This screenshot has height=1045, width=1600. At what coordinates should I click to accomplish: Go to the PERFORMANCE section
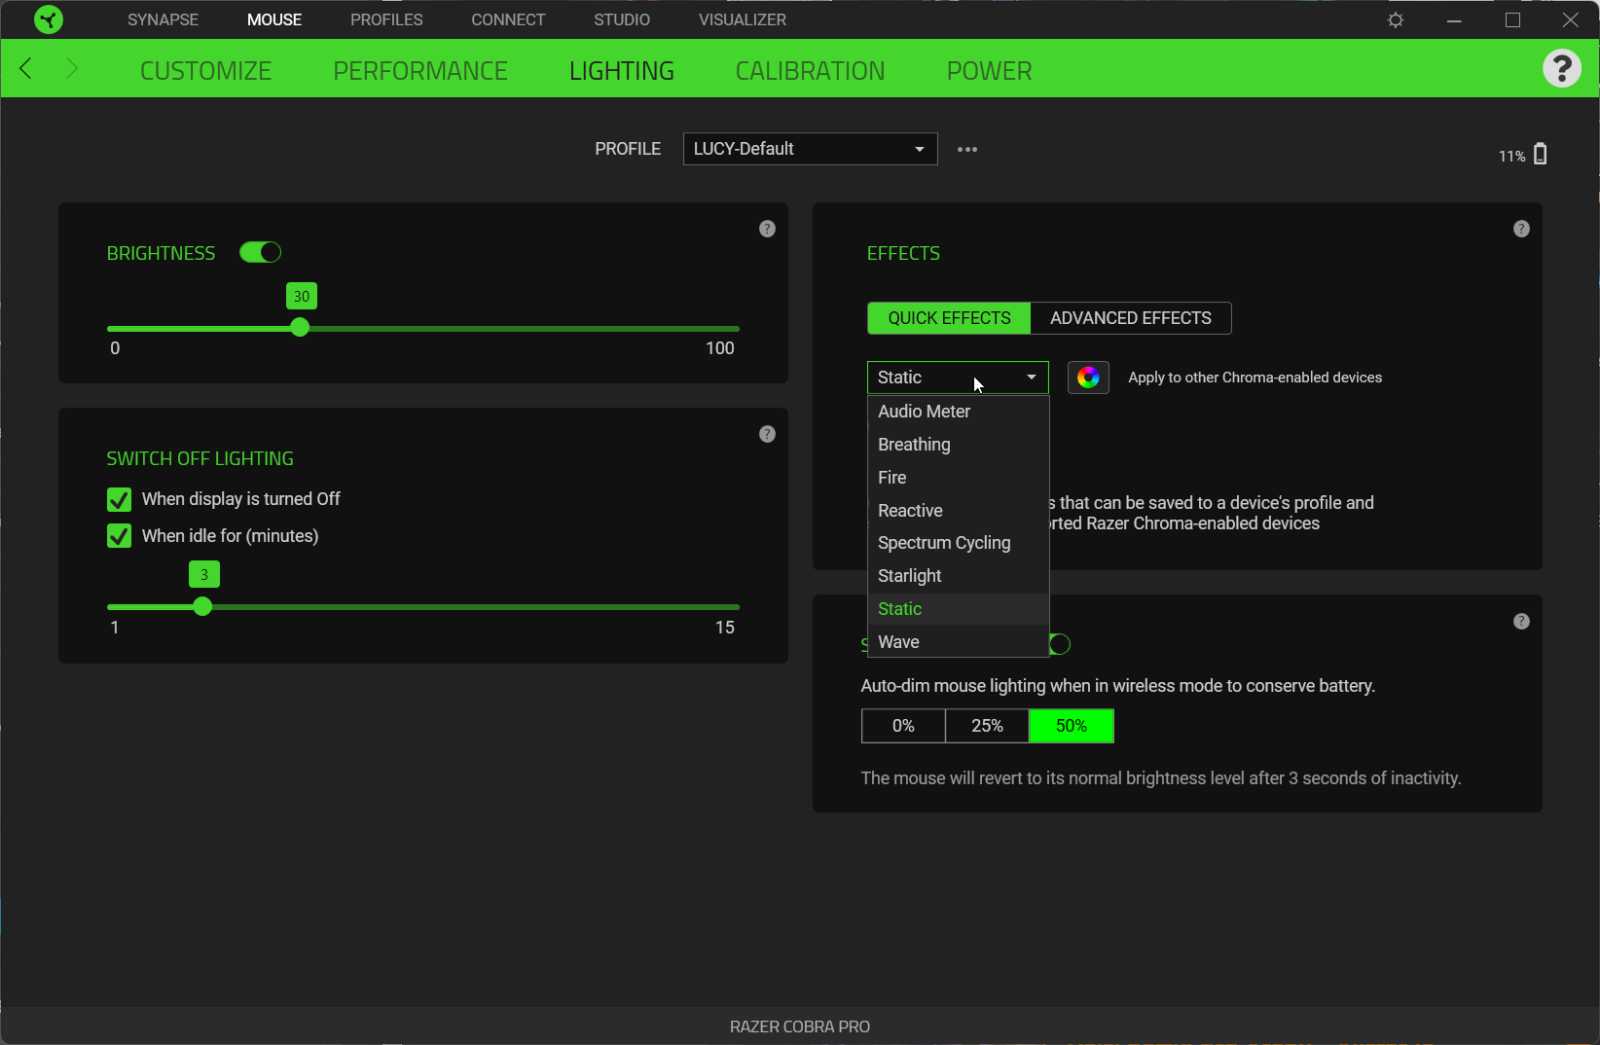[420, 71]
